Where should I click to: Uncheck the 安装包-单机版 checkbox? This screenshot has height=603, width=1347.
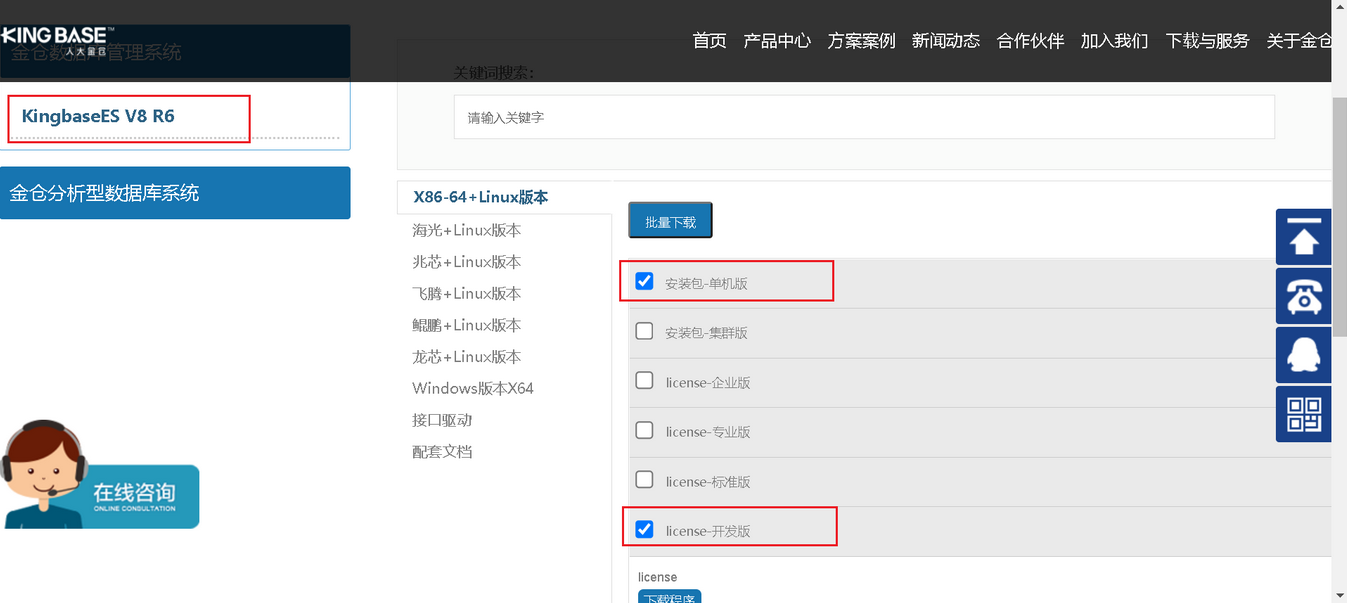tap(644, 281)
